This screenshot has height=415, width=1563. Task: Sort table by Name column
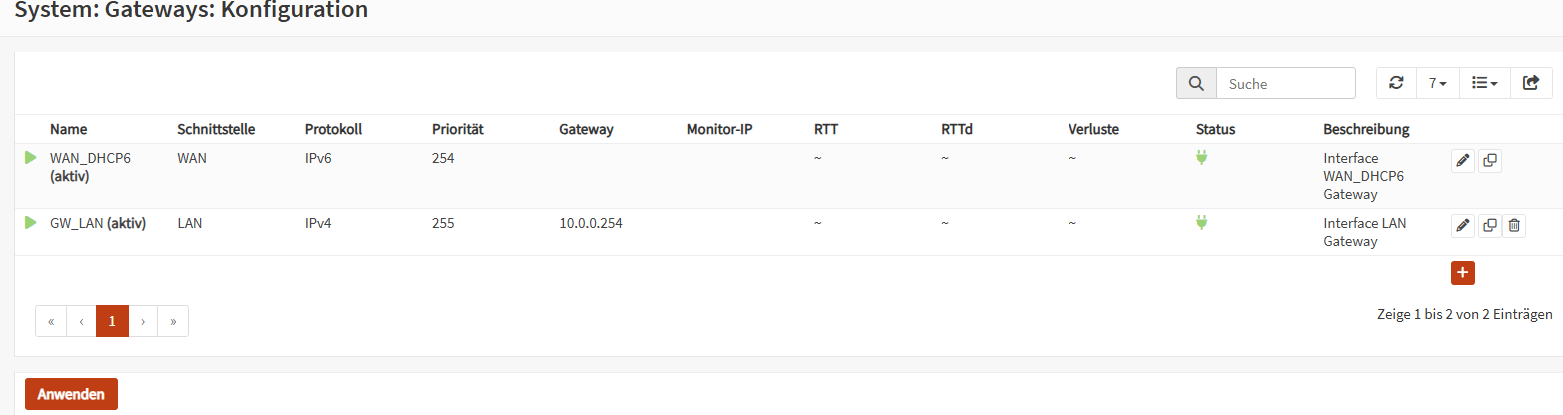[69, 130]
